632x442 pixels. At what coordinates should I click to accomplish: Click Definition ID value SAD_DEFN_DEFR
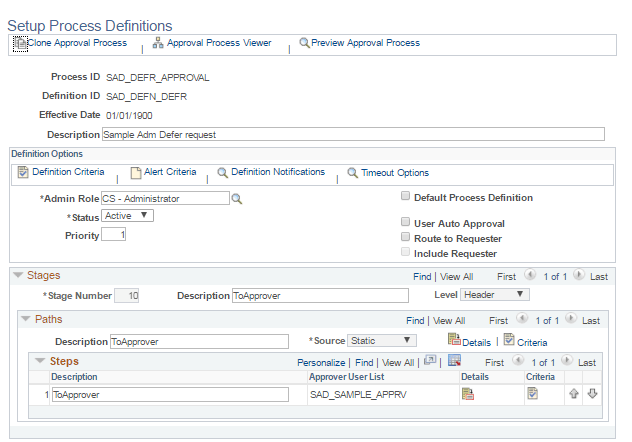[x=147, y=97]
